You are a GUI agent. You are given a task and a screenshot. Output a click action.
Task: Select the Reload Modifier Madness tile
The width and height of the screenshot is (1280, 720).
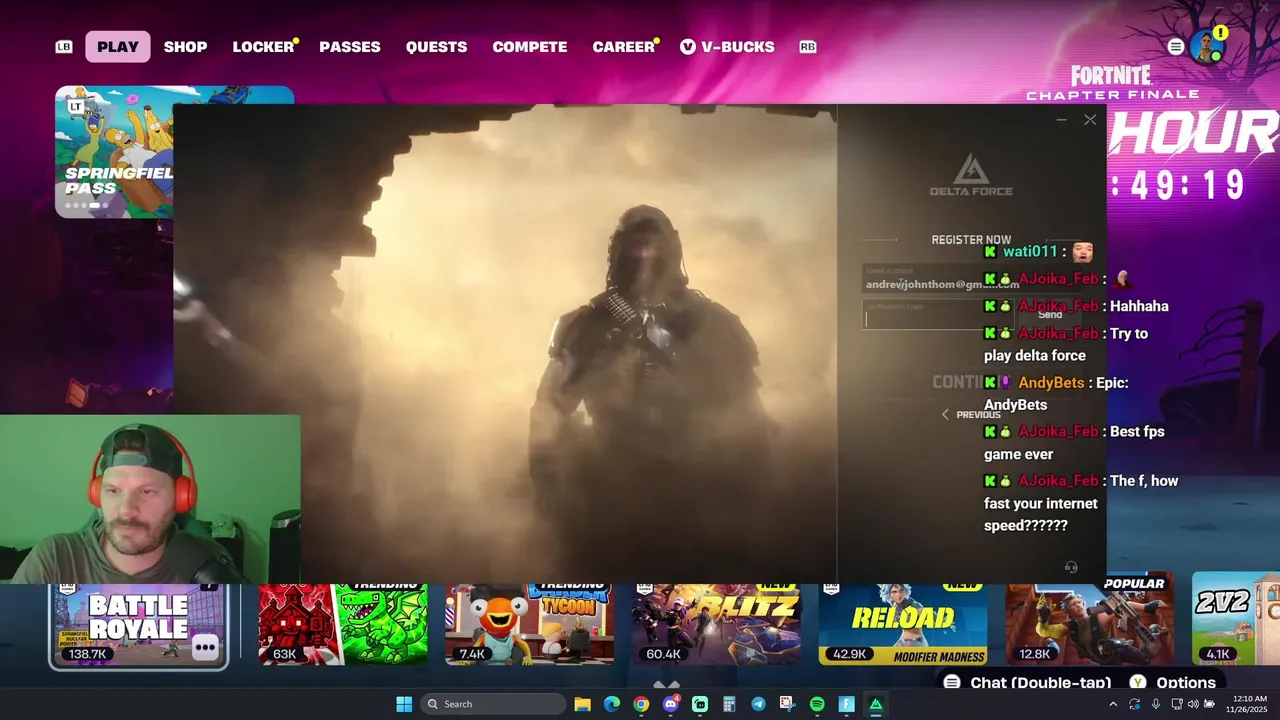coord(903,624)
